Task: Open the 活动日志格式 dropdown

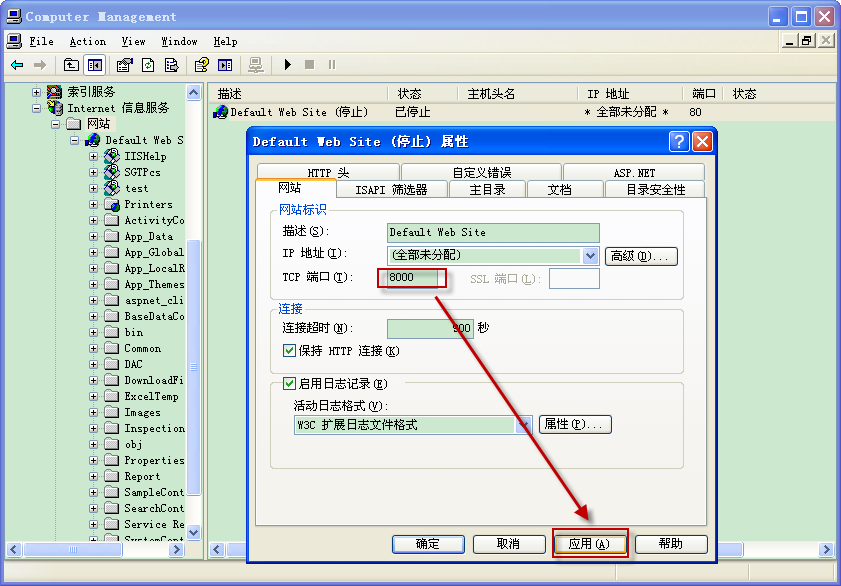Action: point(523,425)
